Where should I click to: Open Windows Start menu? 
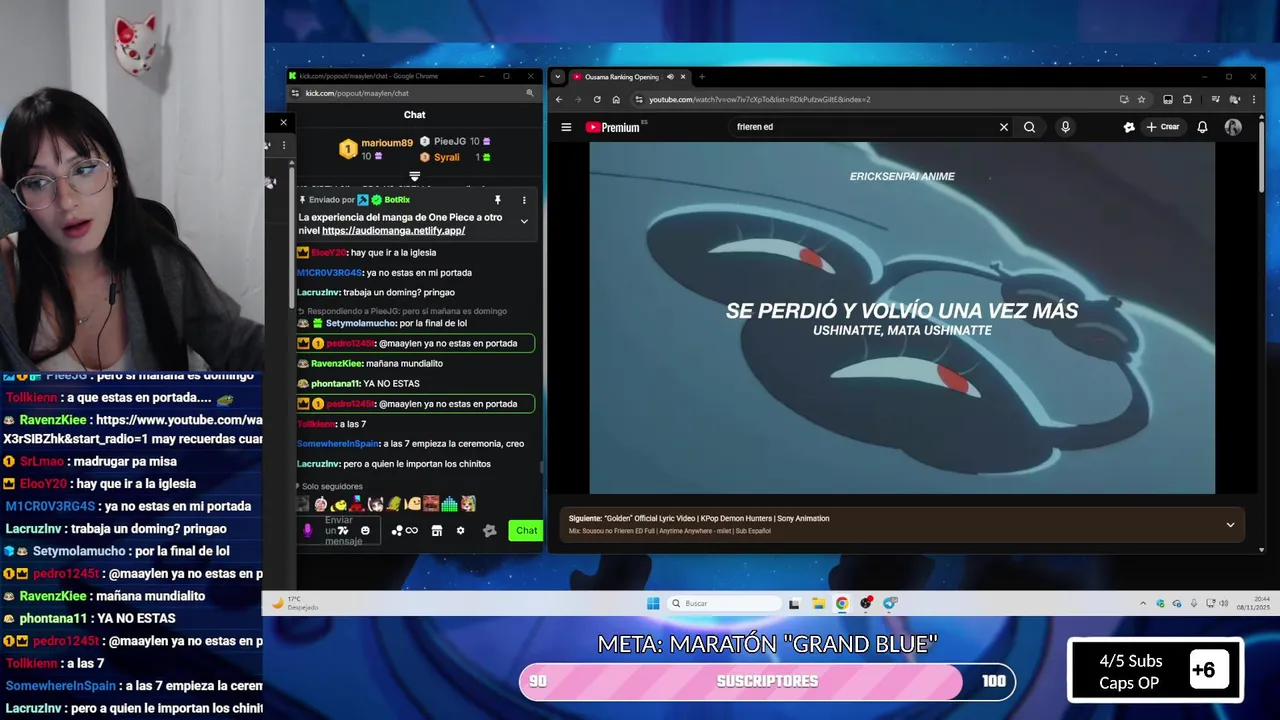click(x=653, y=603)
